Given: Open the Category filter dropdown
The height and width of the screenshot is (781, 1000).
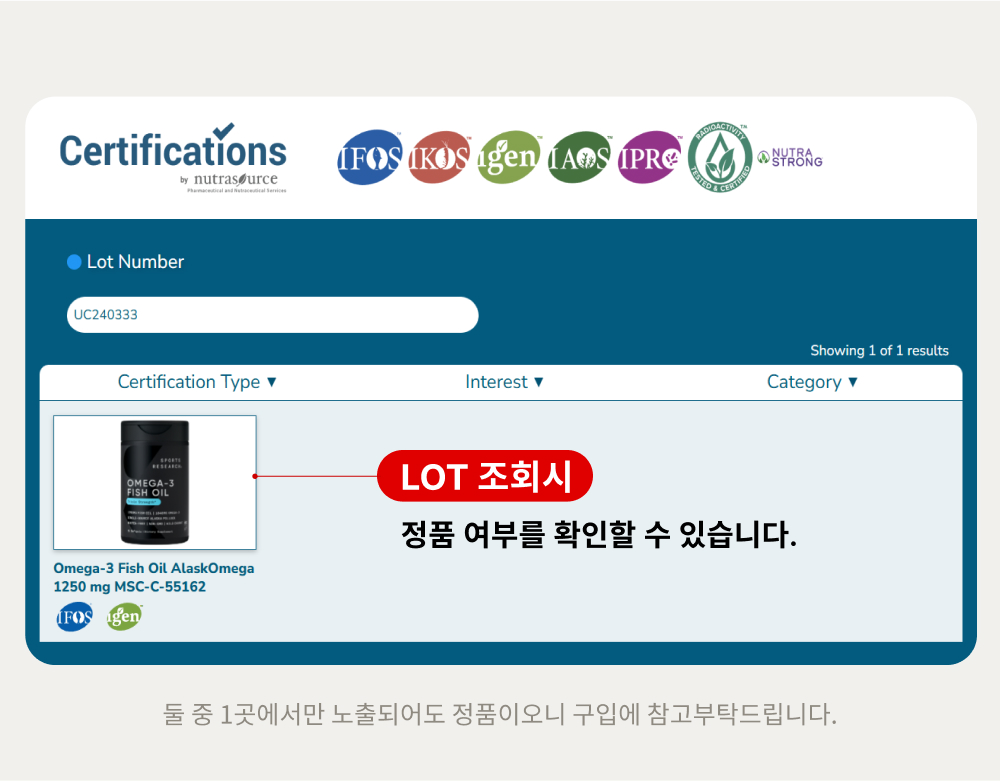Looking at the screenshot, I should tap(812, 382).
